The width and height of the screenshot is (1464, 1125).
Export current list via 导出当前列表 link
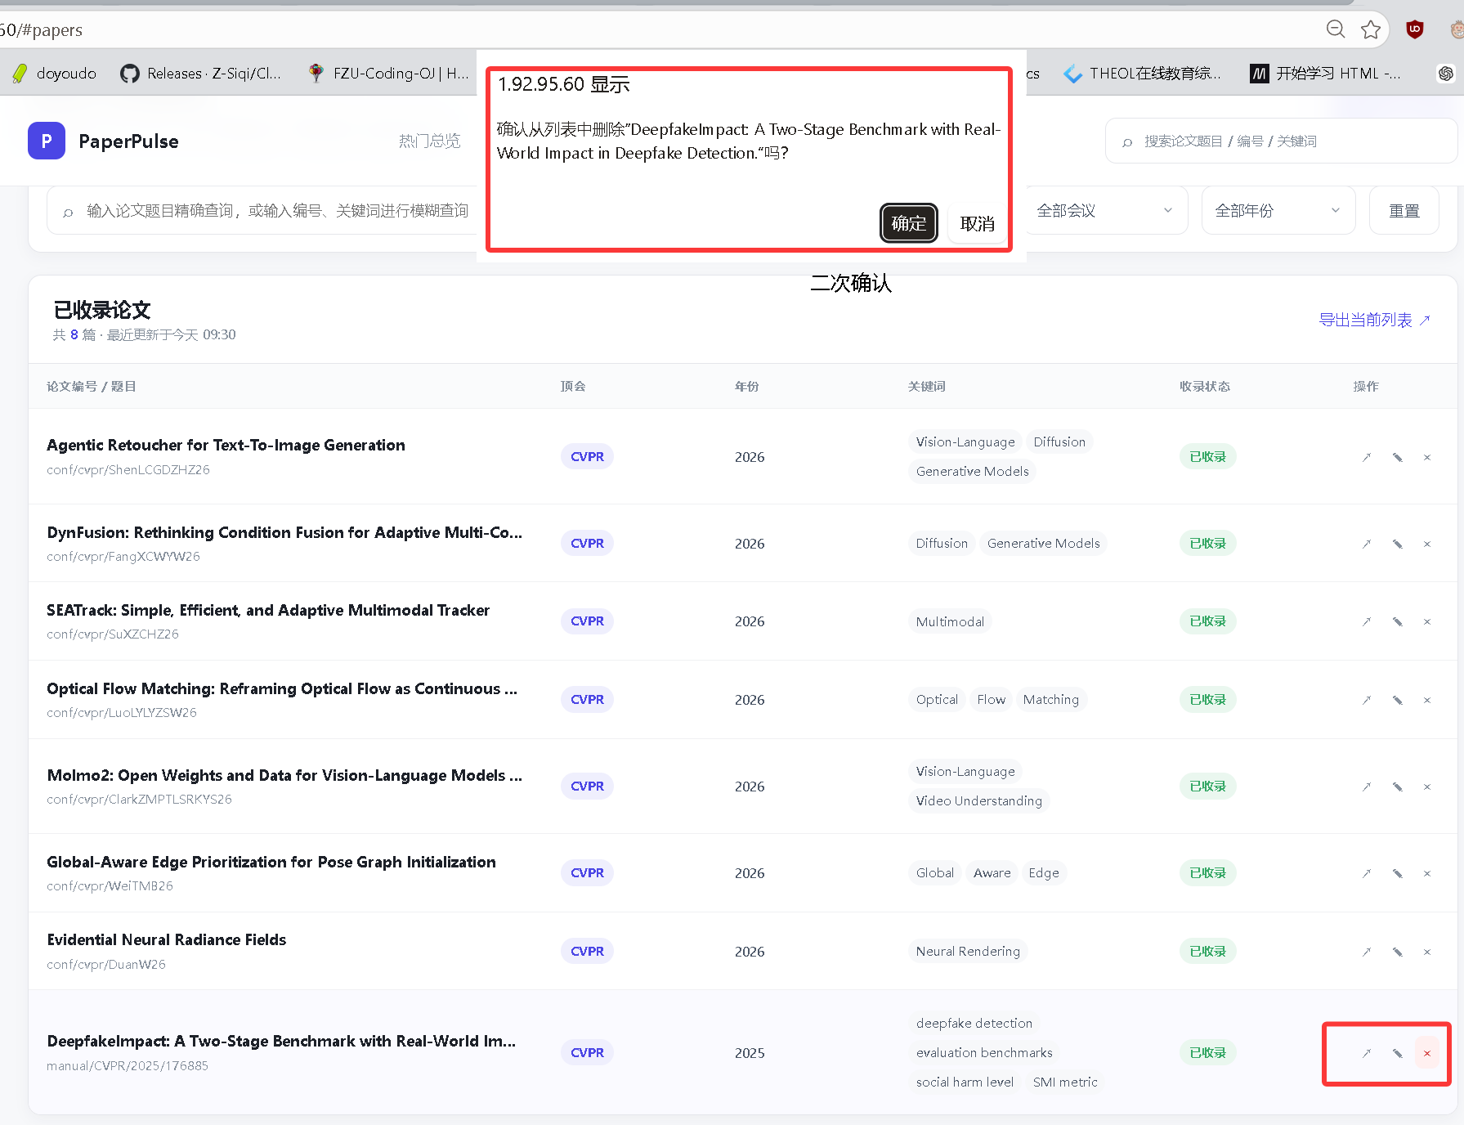point(1374,320)
